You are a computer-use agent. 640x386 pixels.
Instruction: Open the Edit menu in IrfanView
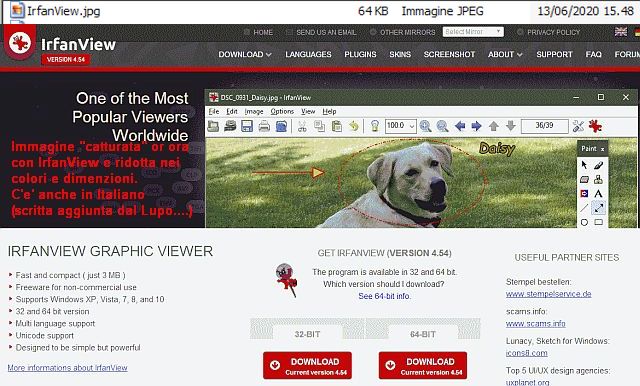232,111
